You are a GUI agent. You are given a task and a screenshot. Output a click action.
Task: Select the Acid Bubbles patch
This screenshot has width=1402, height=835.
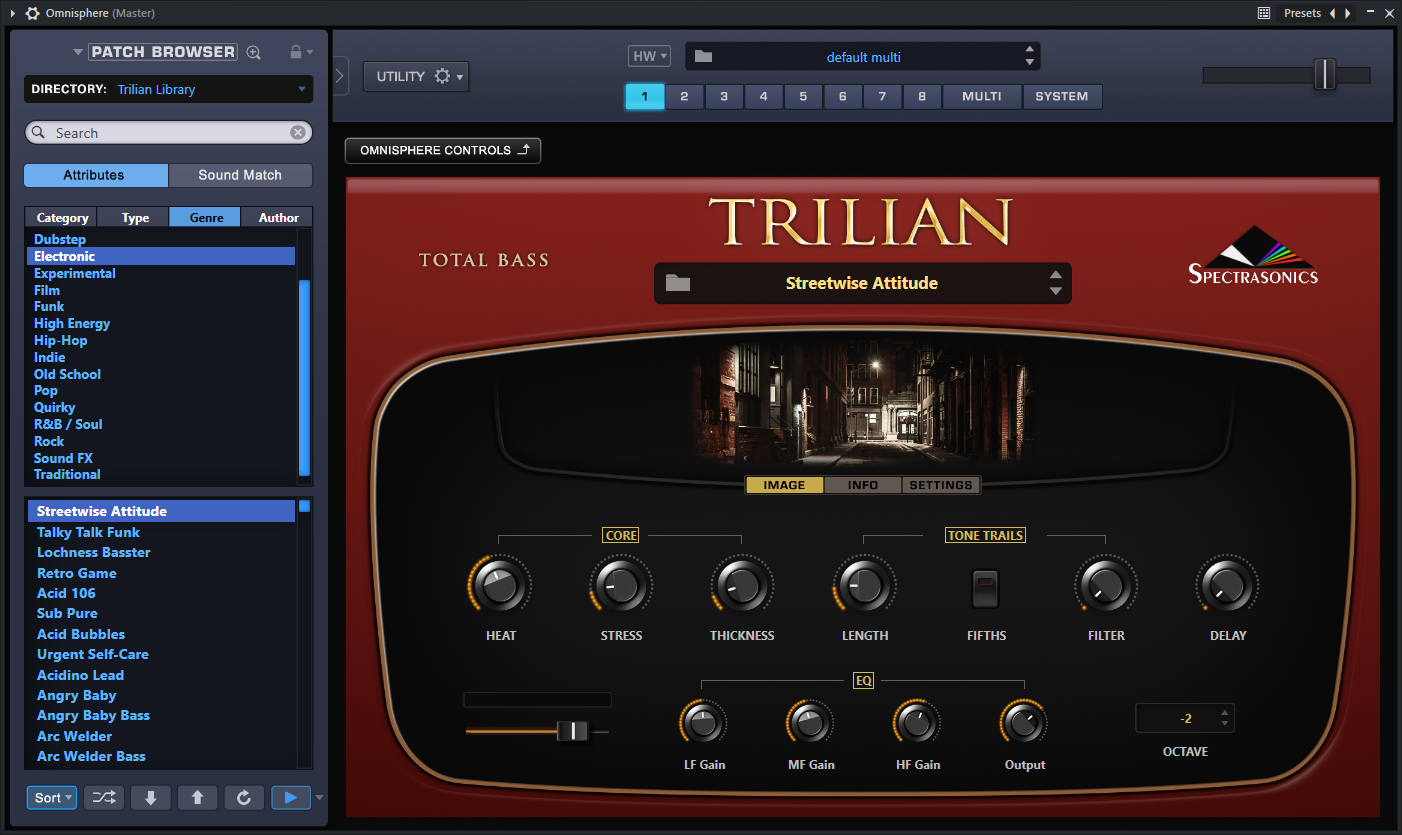(81, 634)
